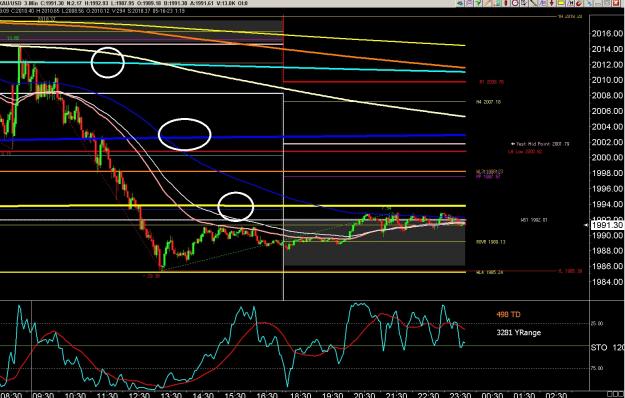Click the 2002.00 price scale label
Image resolution: width=625 pixels, height=398 pixels.
click(608, 142)
